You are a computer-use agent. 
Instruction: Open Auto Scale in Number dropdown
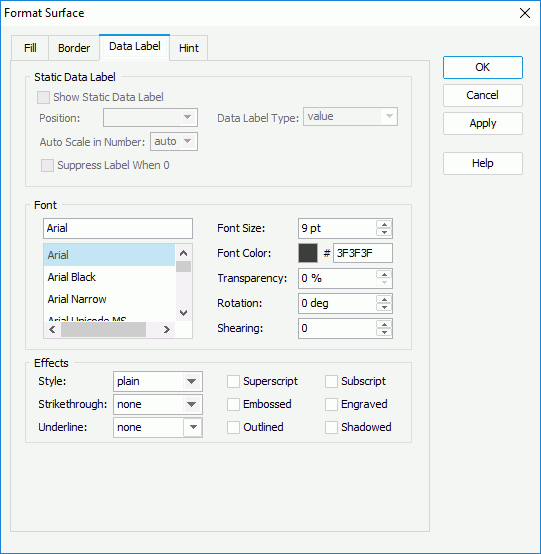coord(174,142)
